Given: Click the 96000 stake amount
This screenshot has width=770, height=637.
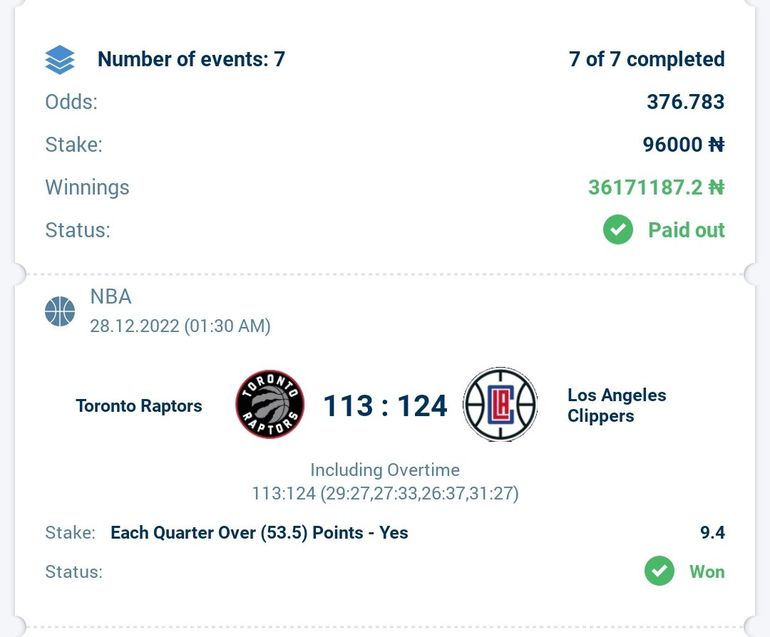Looking at the screenshot, I should coord(672,145).
